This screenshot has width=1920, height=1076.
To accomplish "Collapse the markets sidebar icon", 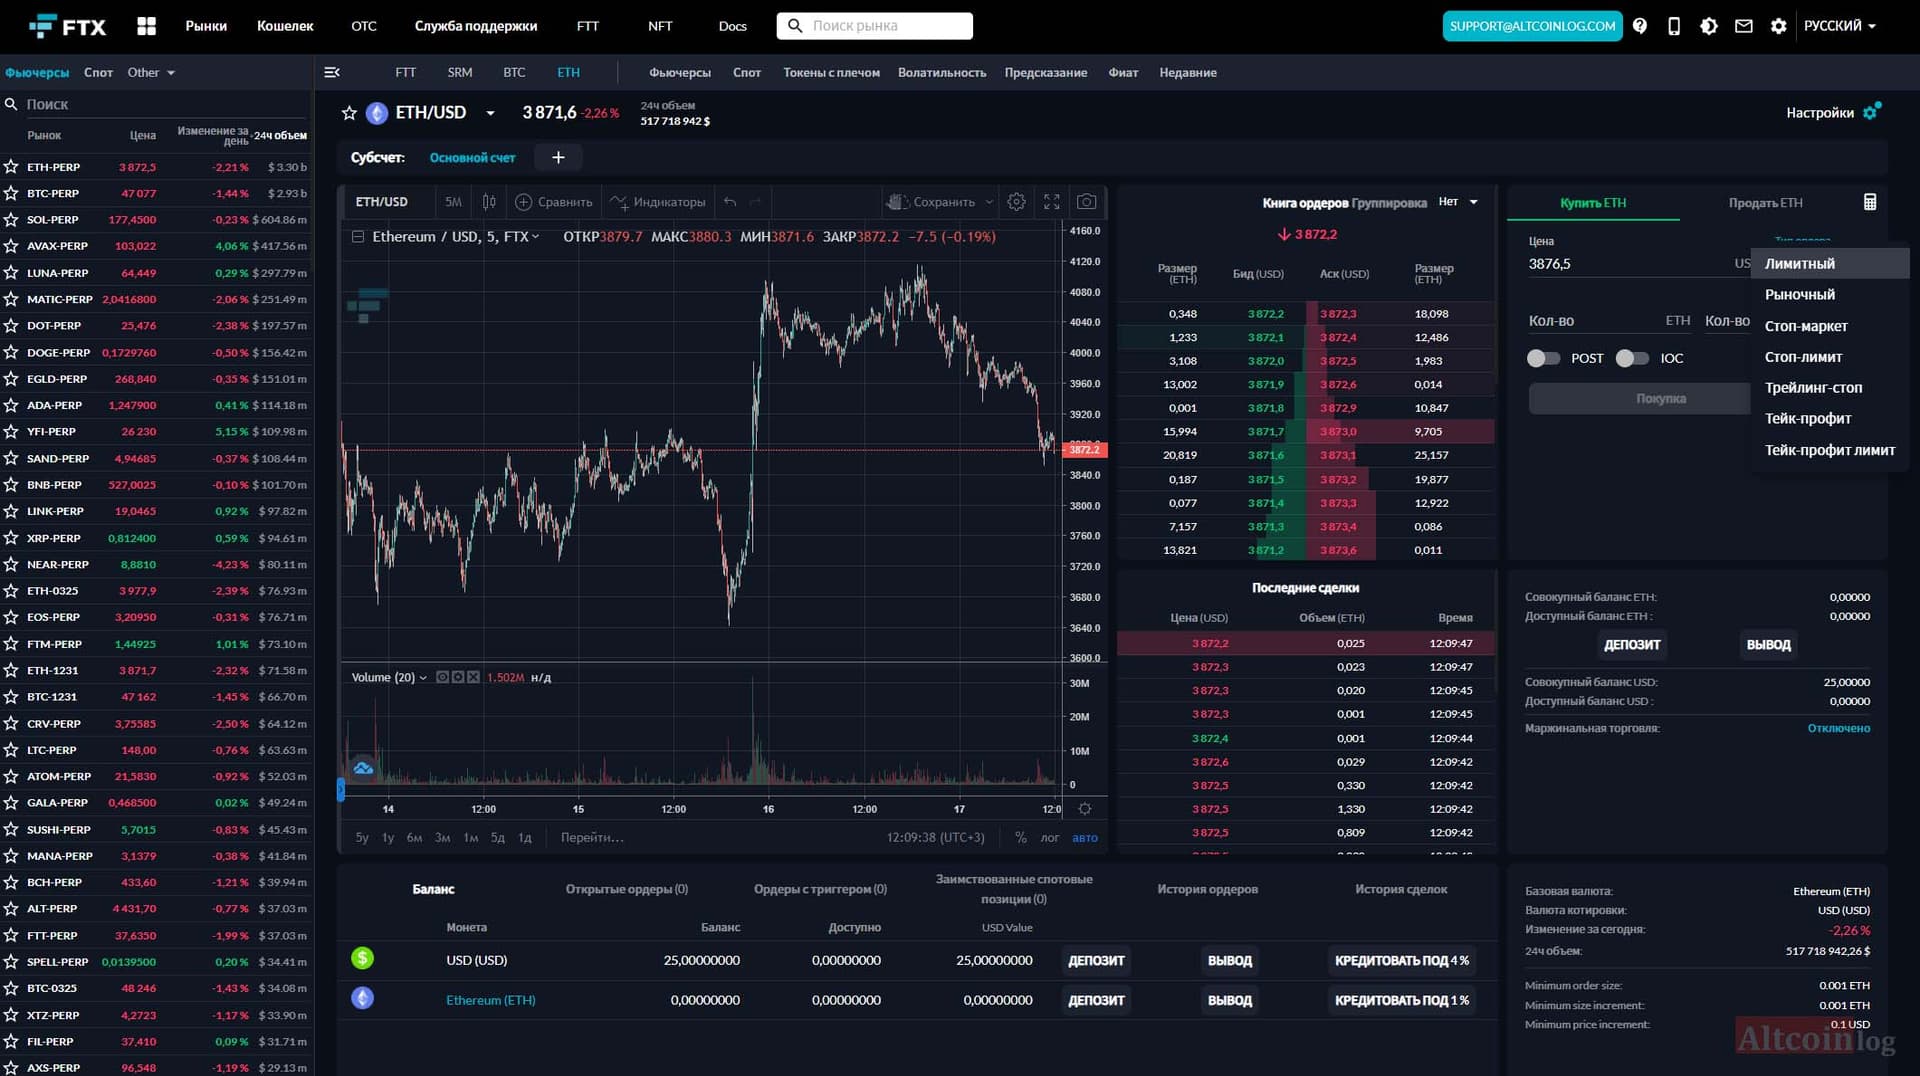I will click(332, 72).
